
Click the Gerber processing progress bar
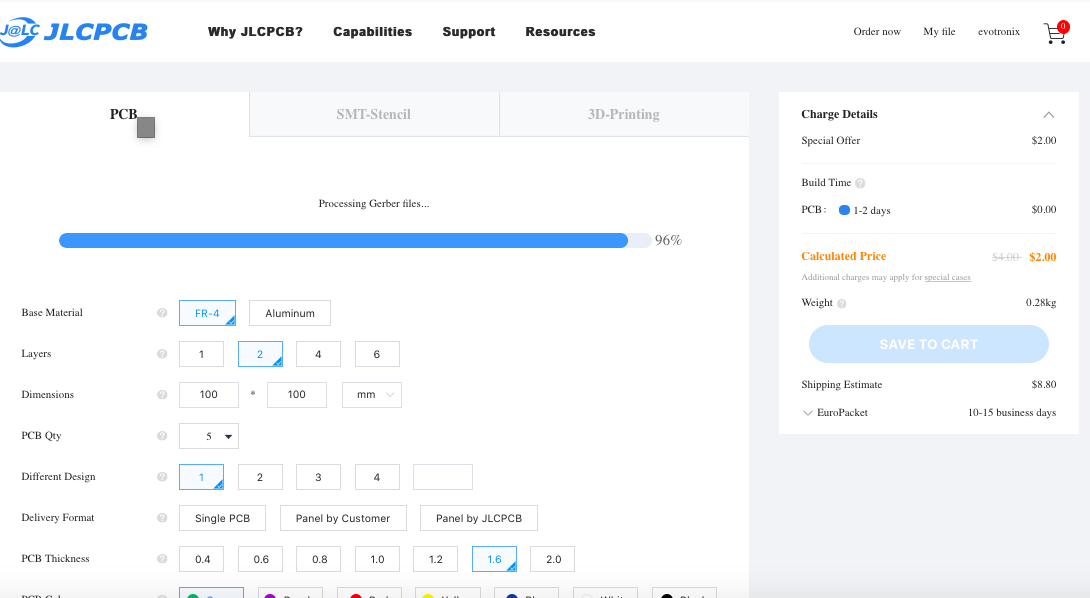pos(355,241)
